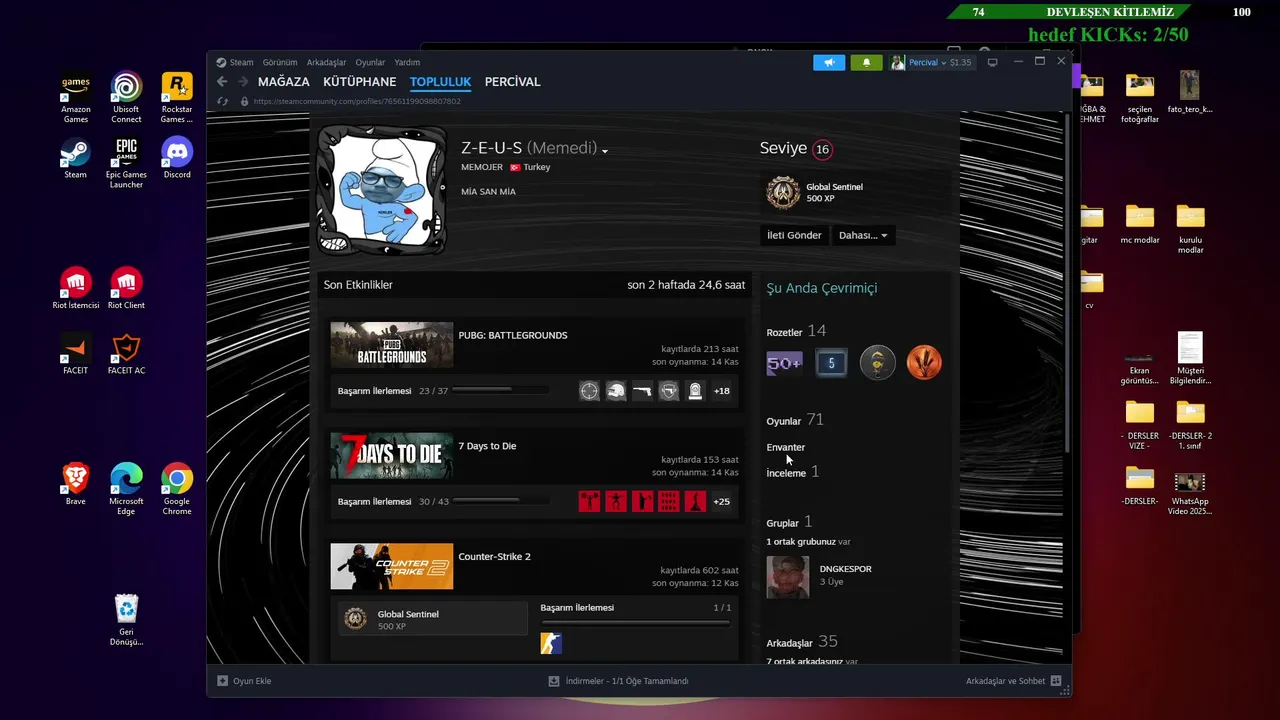The height and width of the screenshot is (720, 1280).
Task: Send a message with İleti Gönder
Action: pos(794,235)
